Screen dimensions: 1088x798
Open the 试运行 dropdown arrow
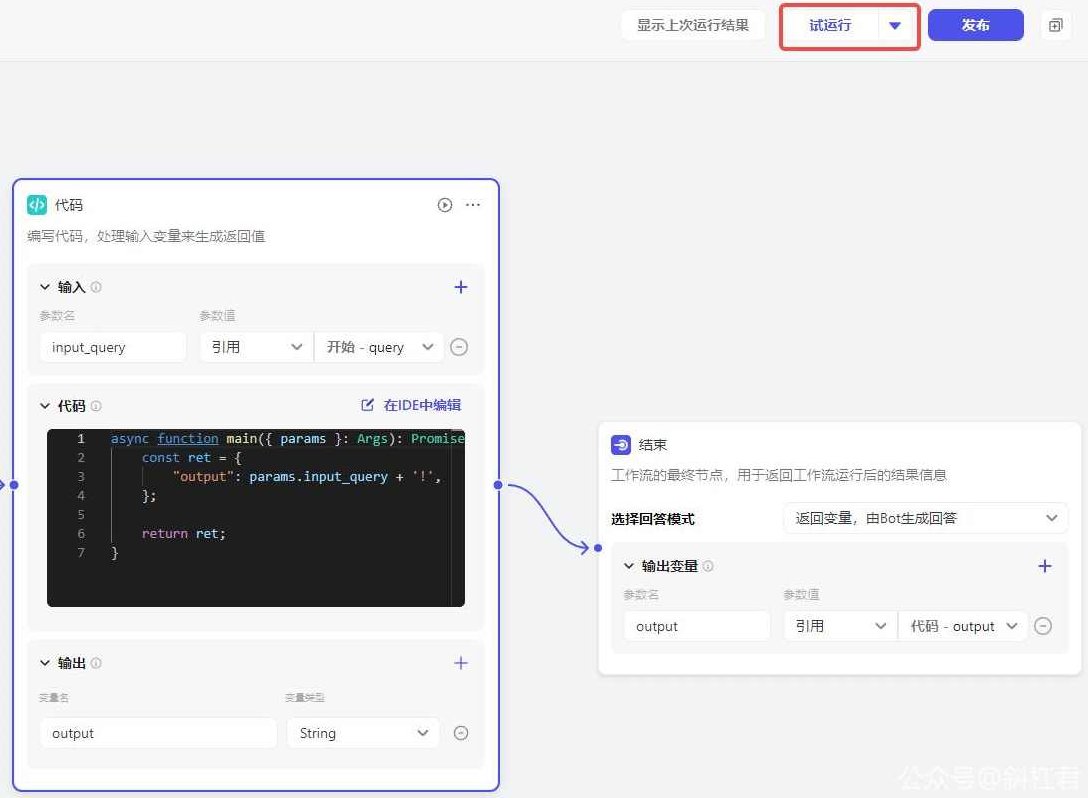895,26
